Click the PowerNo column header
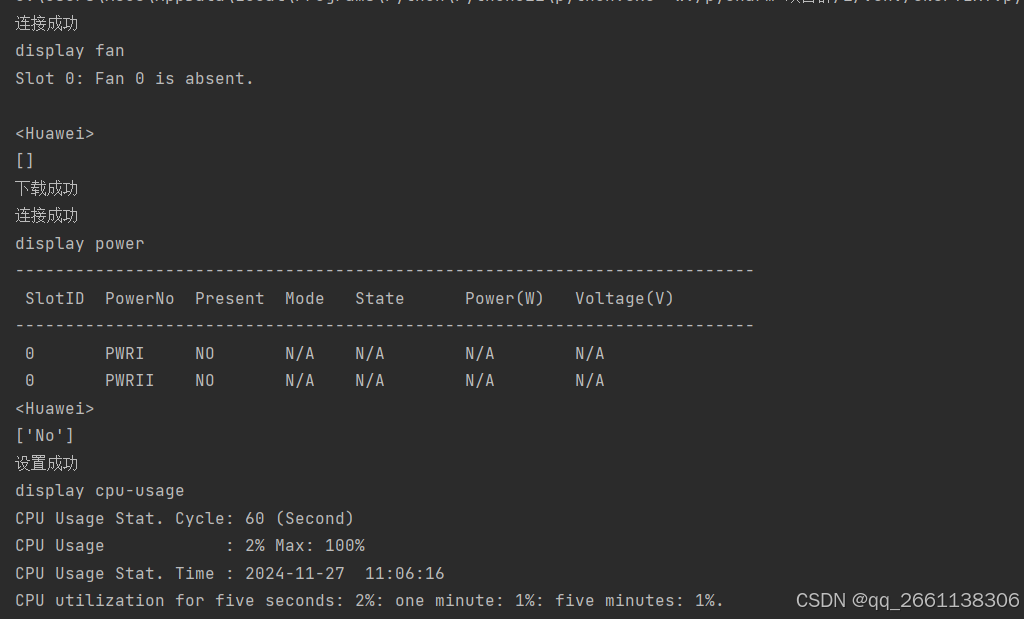Image resolution: width=1024 pixels, height=619 pixels. pyautogui.click(x=139, y=298)
